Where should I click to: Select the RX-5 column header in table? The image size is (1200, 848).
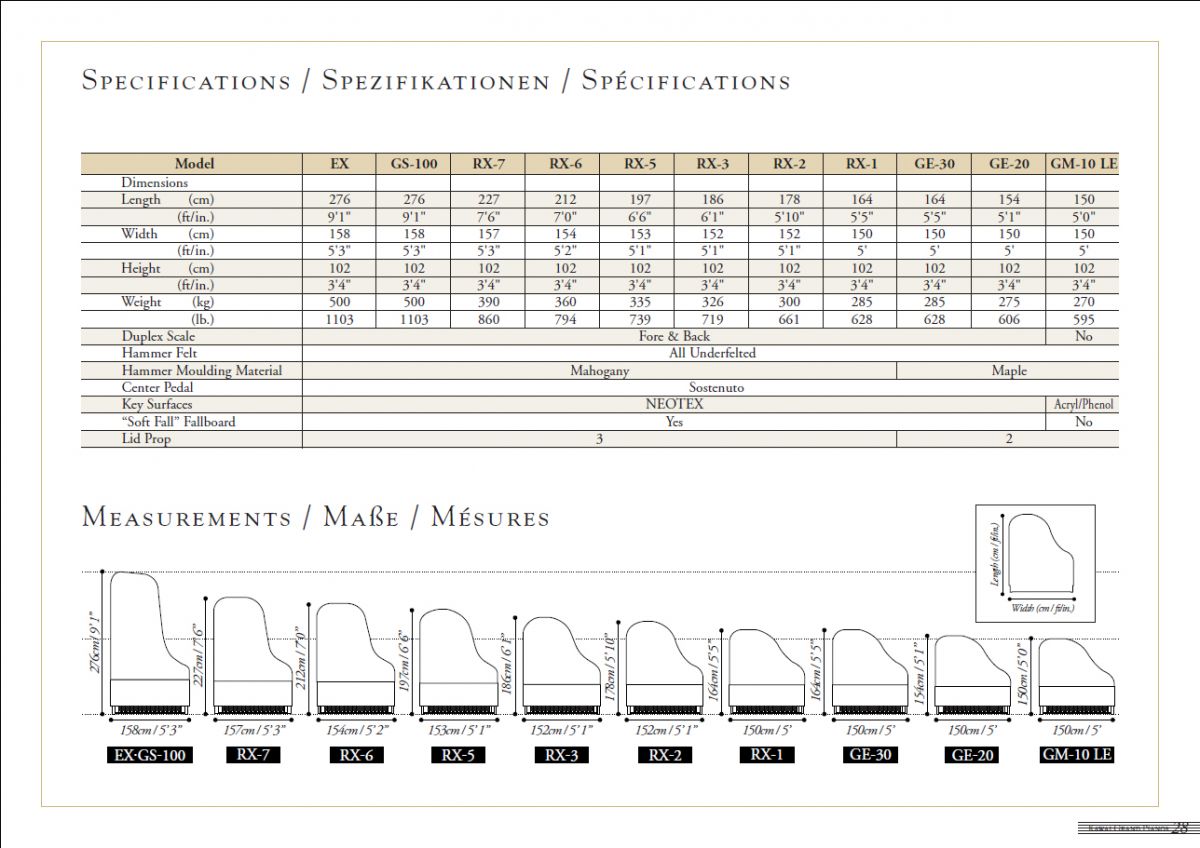coord(637,164)
